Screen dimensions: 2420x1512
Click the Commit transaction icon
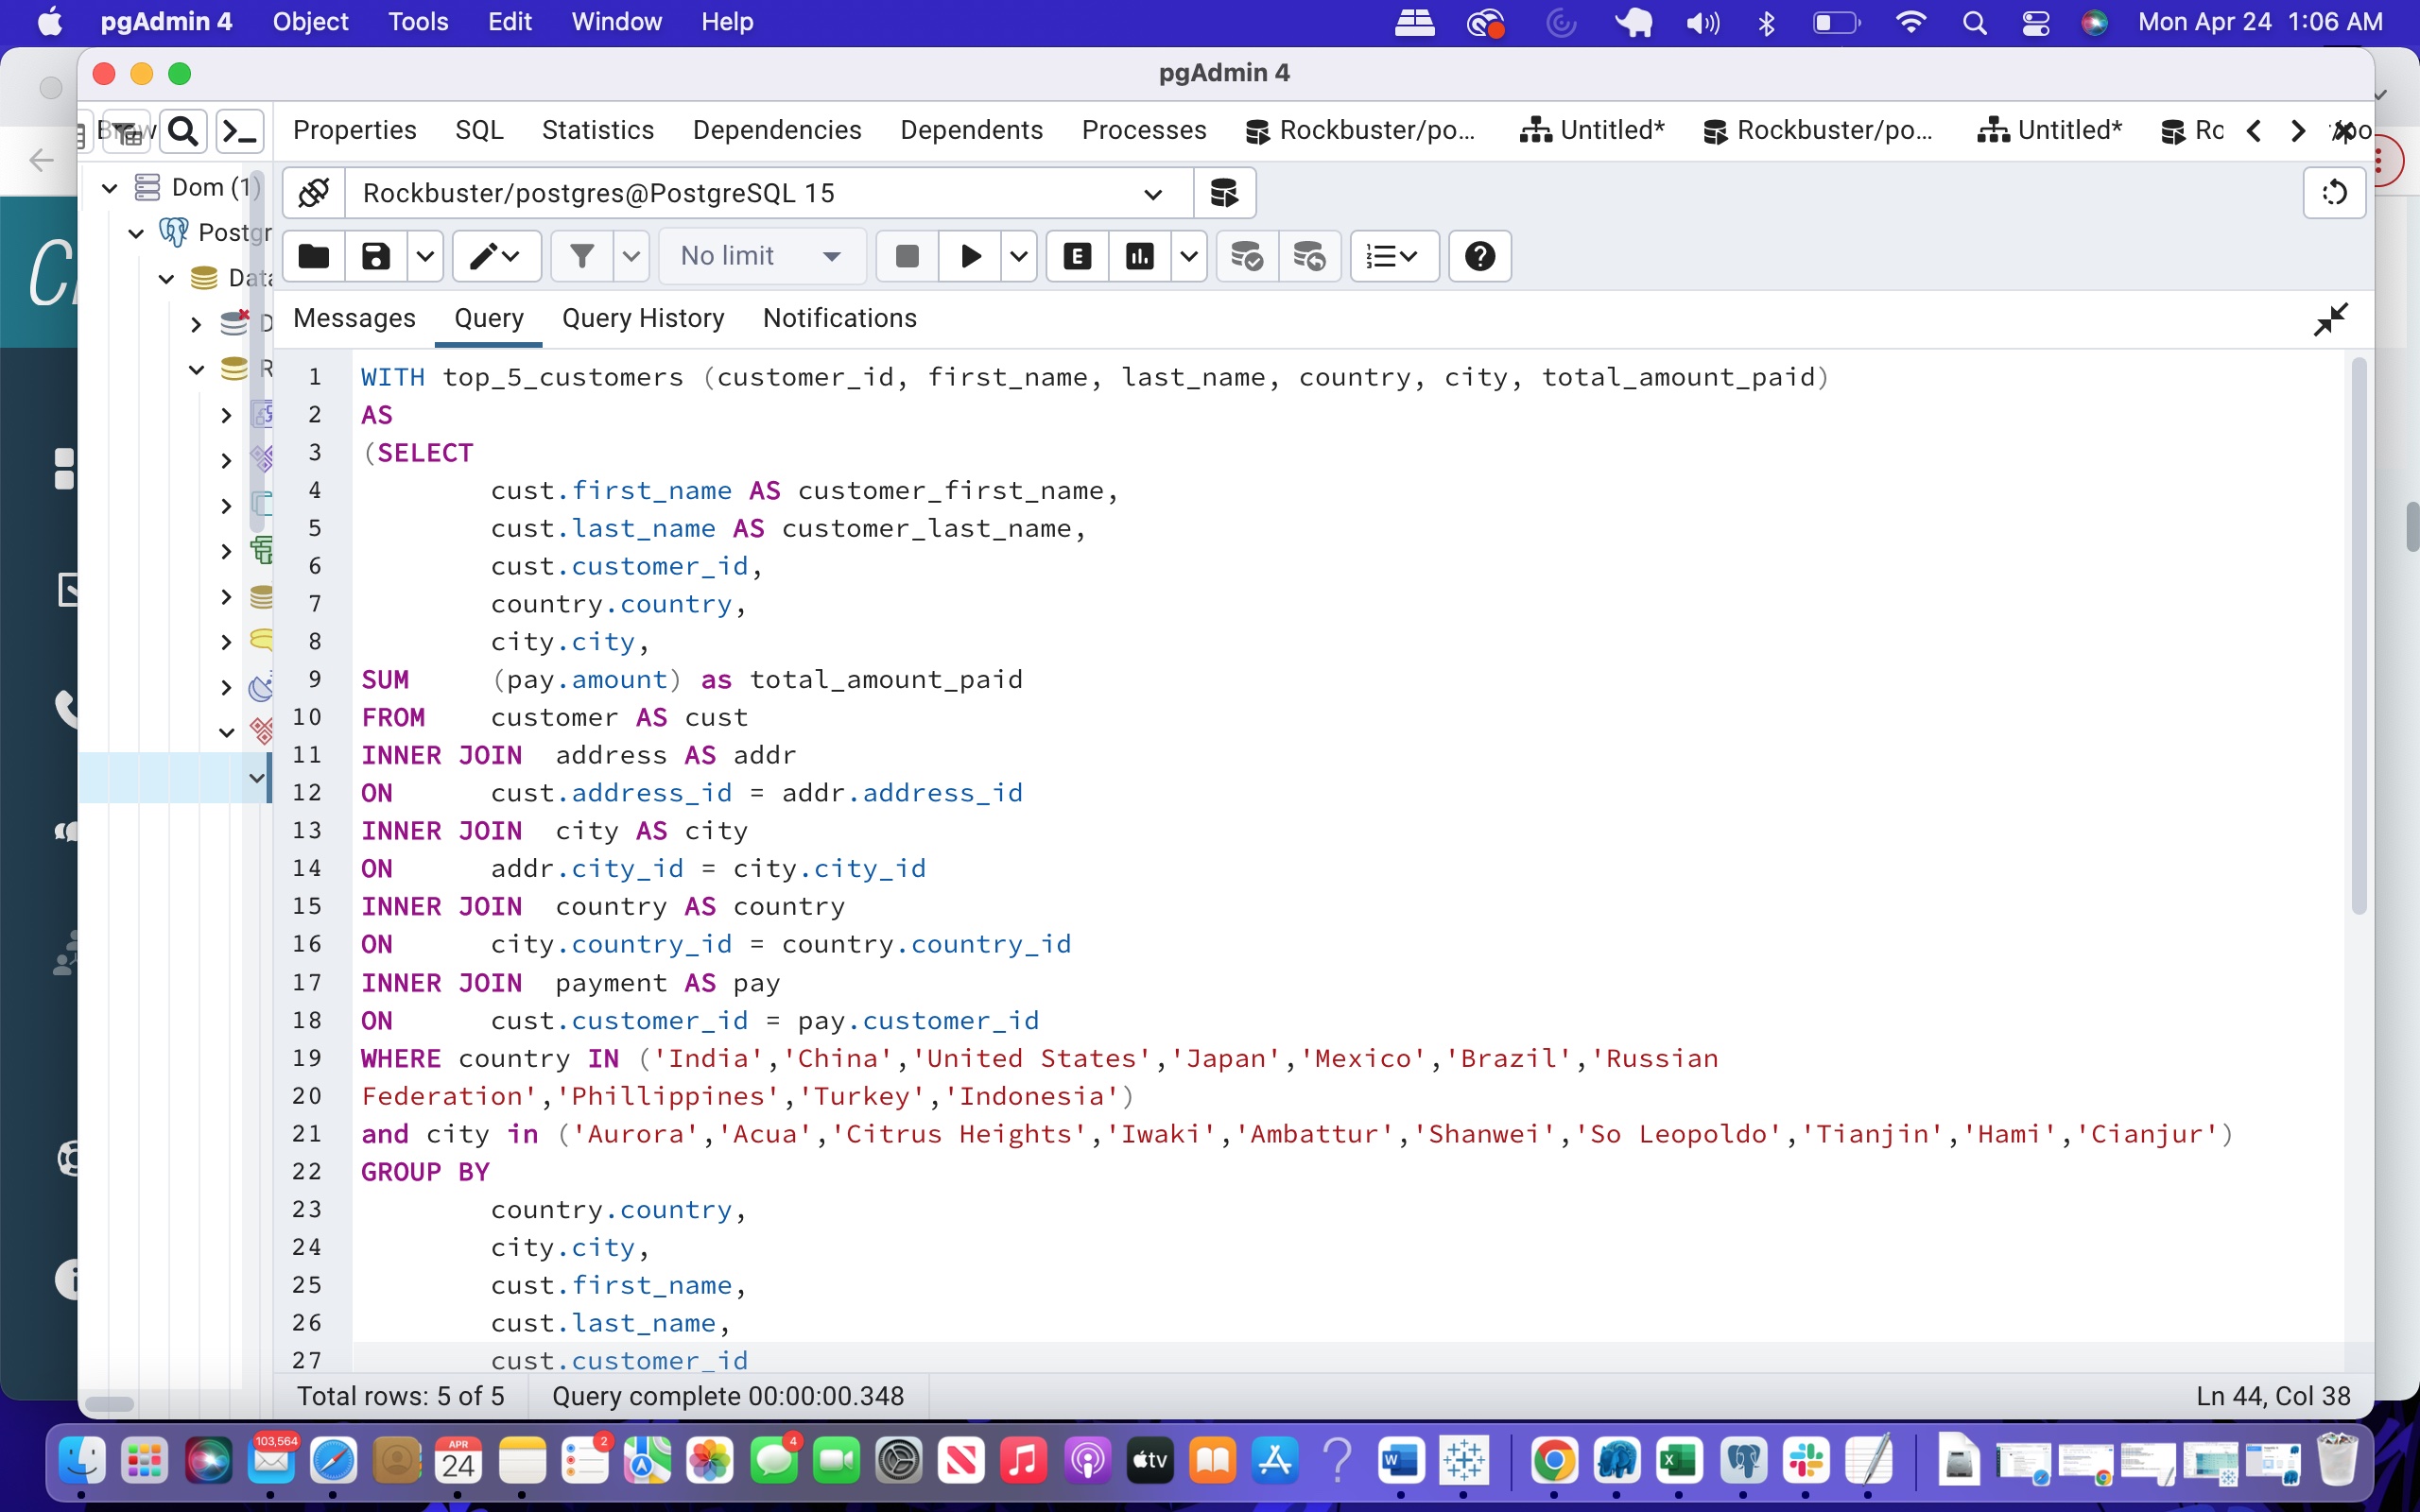click(1246, 257)
